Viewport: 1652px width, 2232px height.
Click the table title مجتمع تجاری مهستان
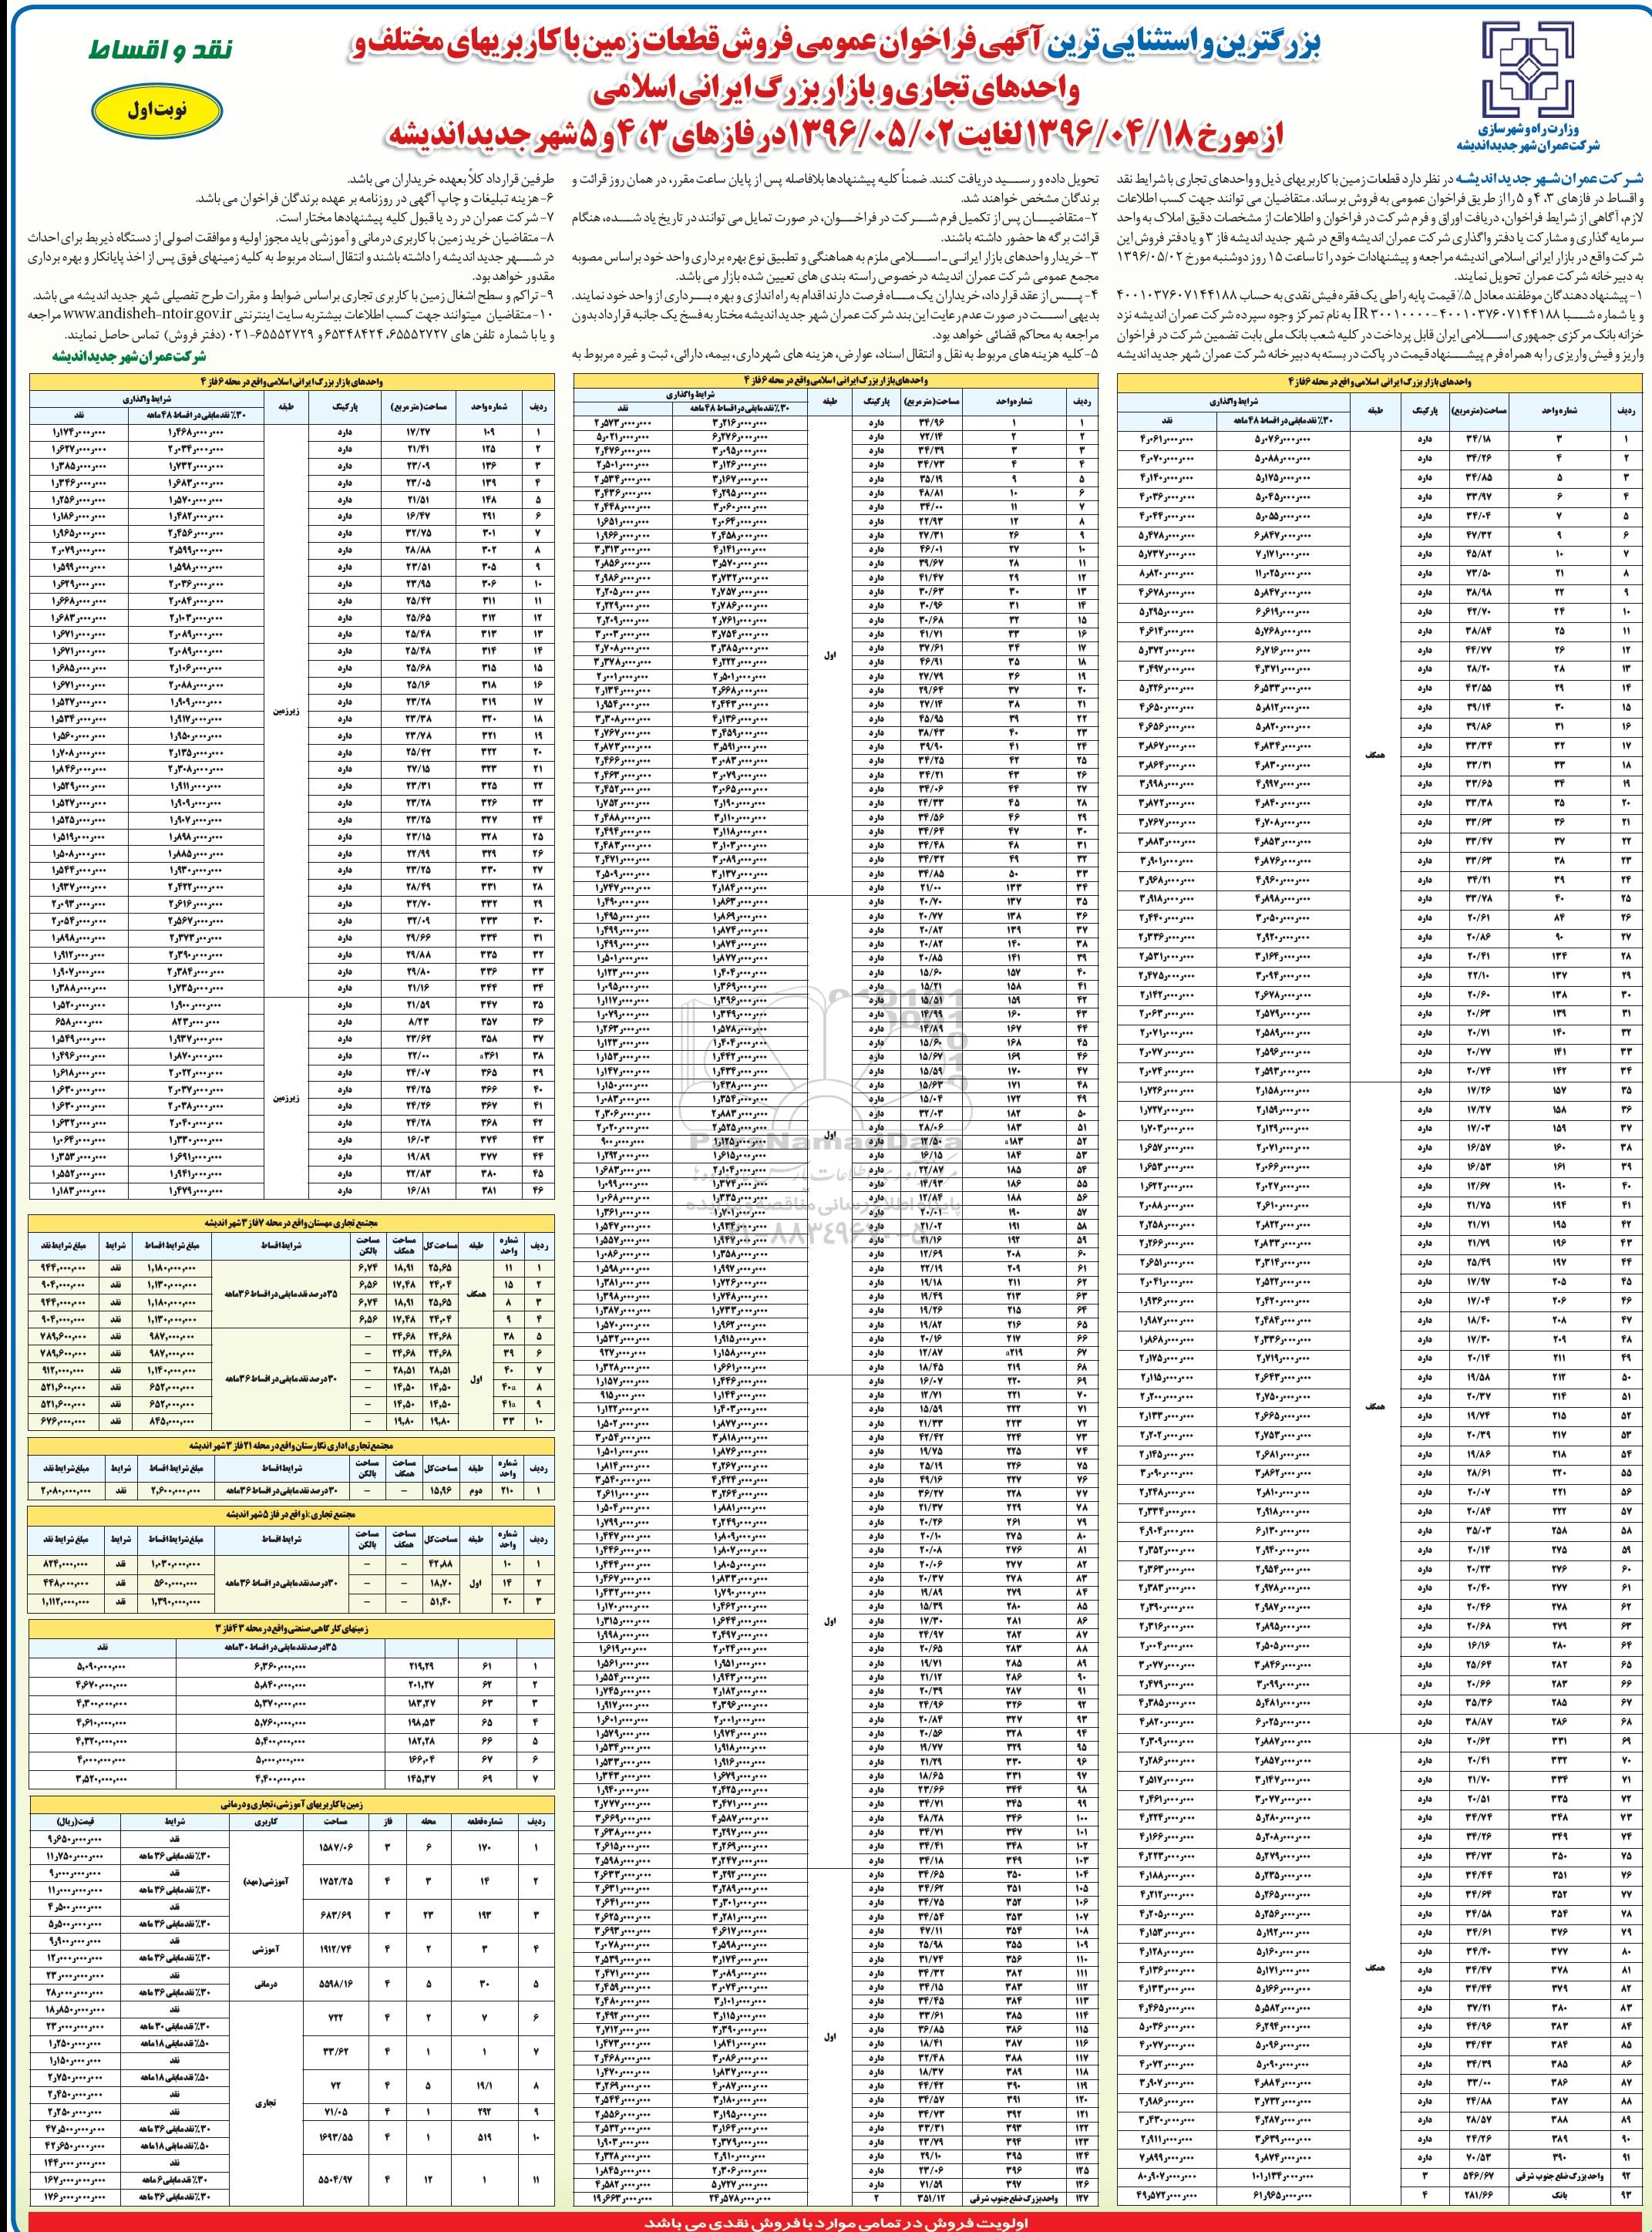(291, 1221)
